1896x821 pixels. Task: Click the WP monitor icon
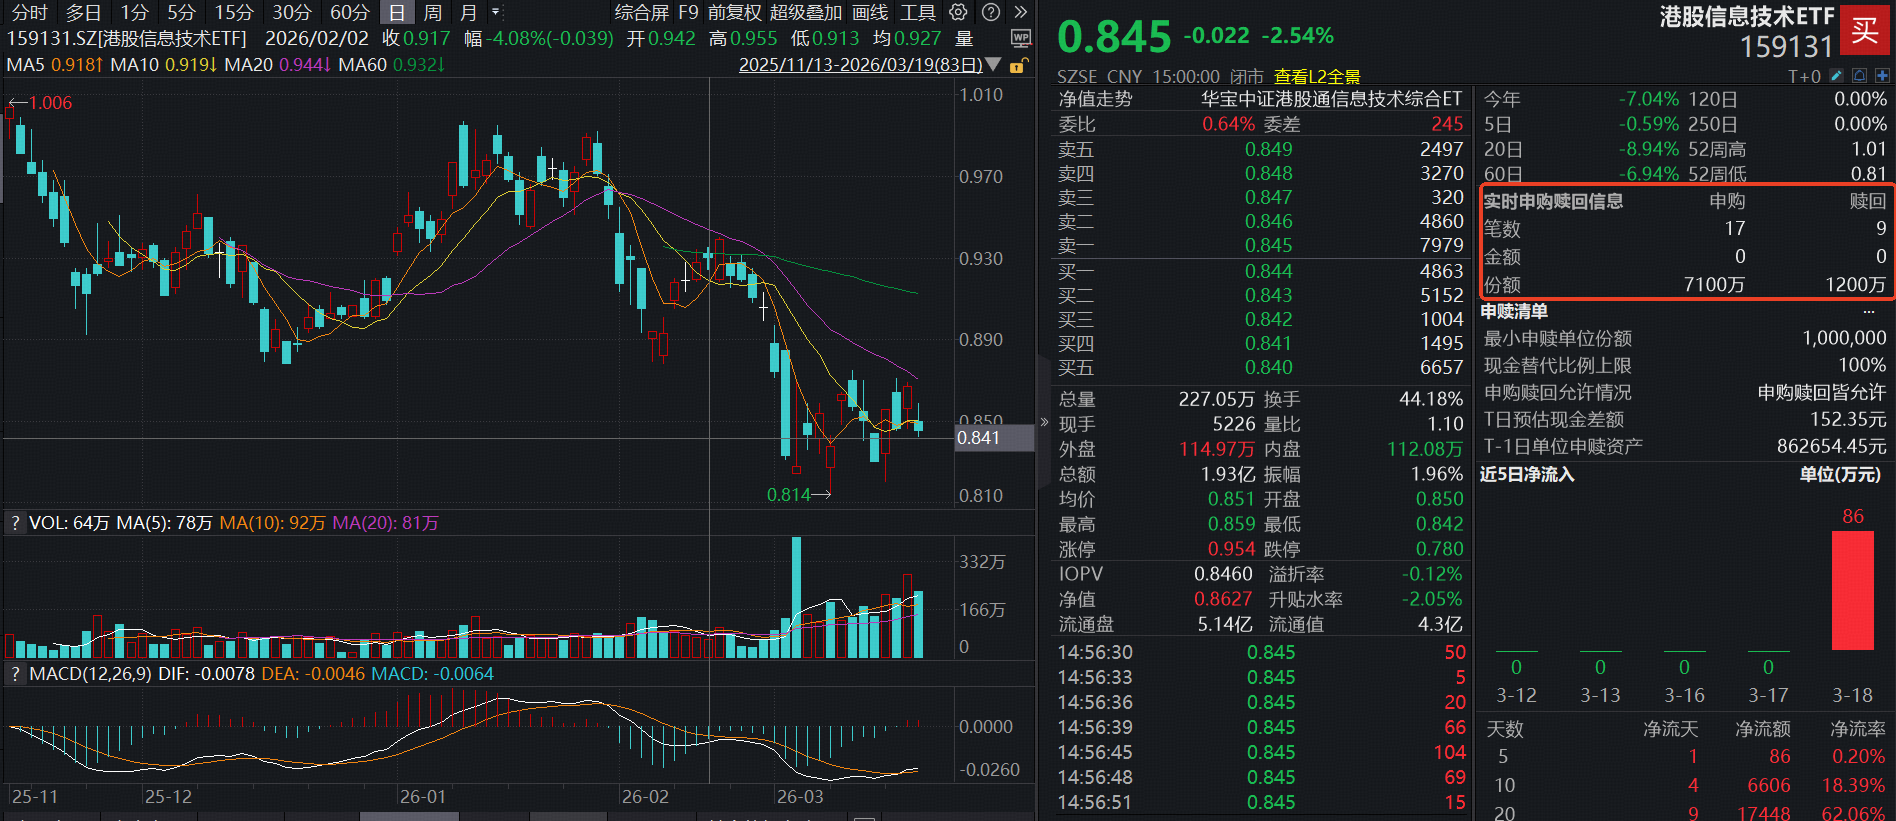click(1020, 38)
